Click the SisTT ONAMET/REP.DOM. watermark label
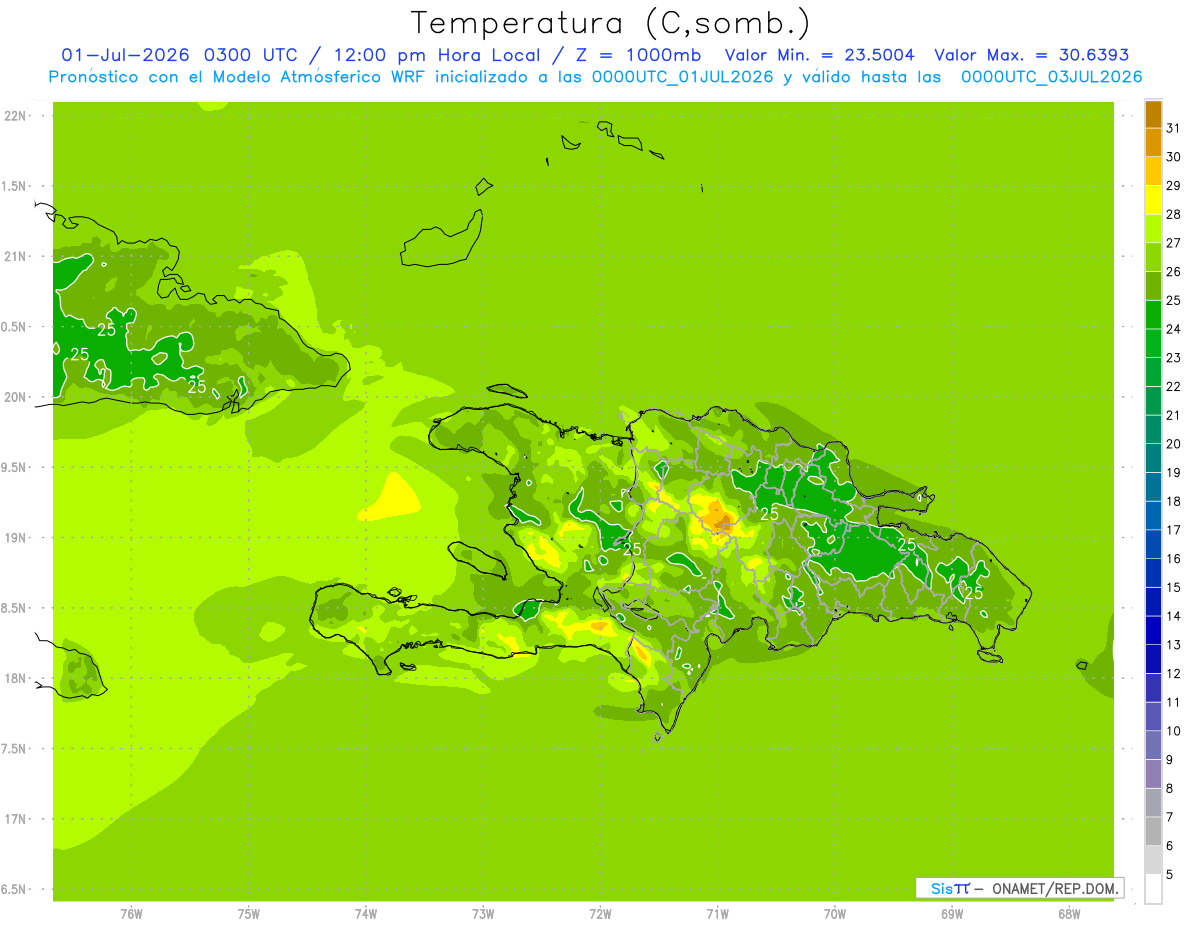 coord(1020,888)
